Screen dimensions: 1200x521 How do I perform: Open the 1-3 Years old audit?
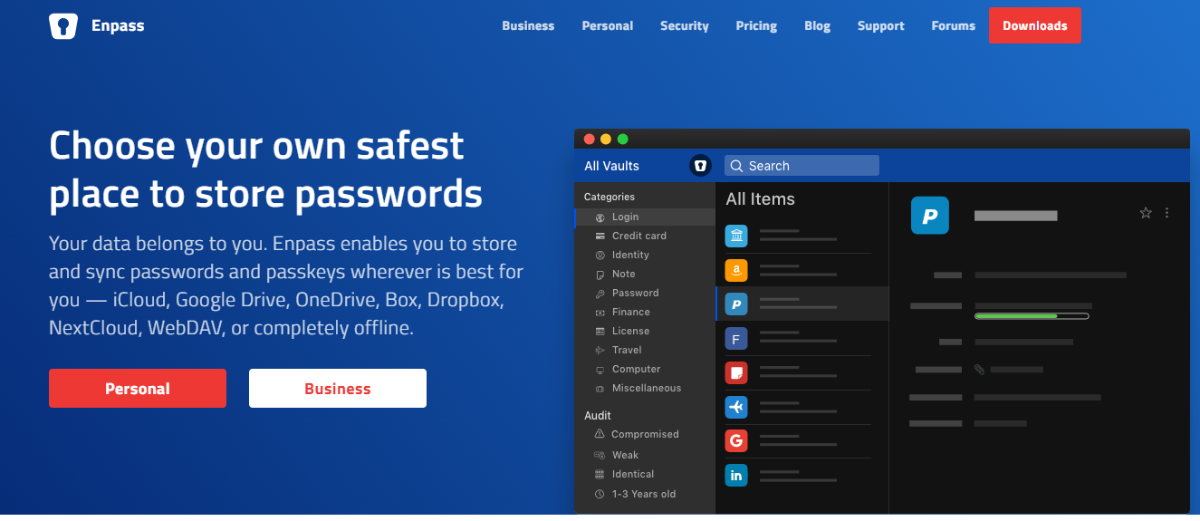pyautogui.click(x=645, y=494)
